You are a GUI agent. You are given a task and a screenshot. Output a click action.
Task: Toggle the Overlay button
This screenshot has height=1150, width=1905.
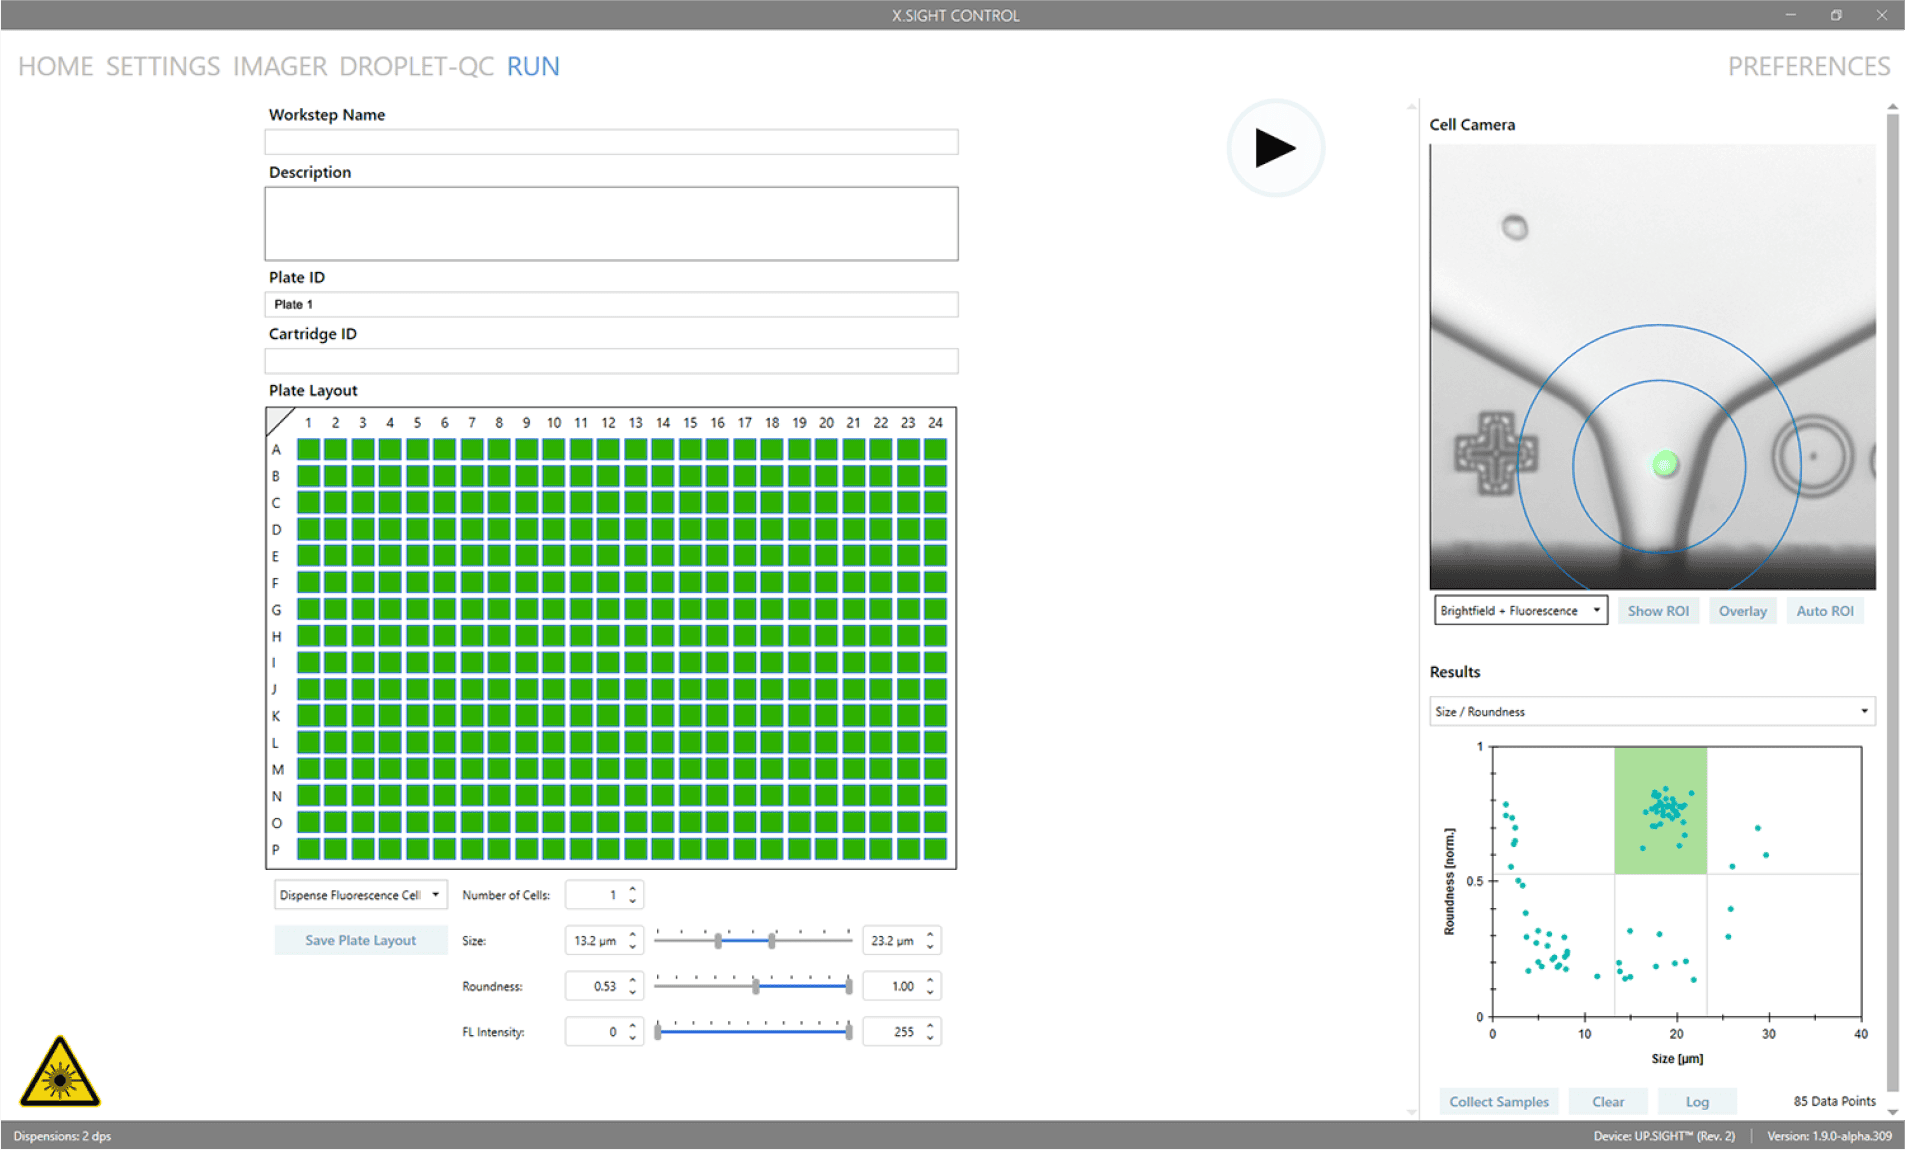click(x=1742, y=611)
